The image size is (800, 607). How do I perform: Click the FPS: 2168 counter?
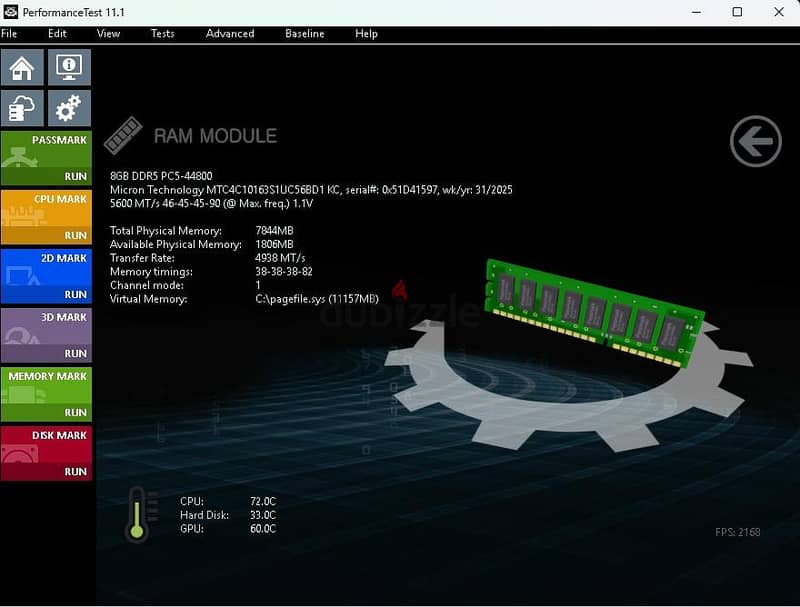click(738, 533)
